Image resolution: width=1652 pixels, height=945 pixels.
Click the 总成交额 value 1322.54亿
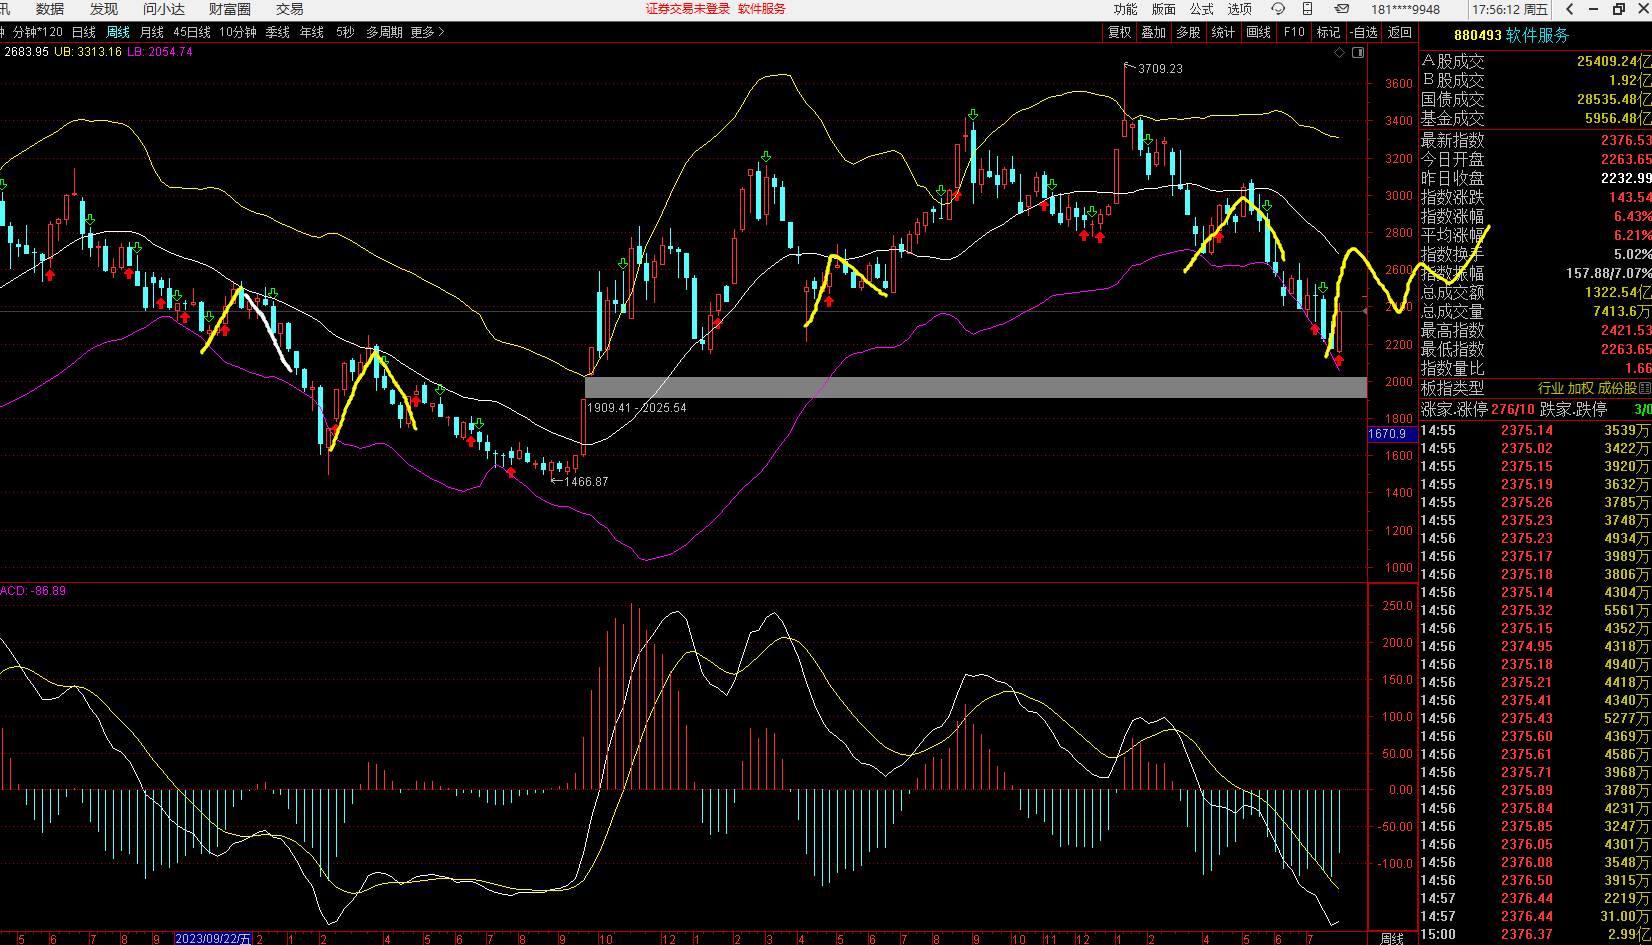(1618, 293)
